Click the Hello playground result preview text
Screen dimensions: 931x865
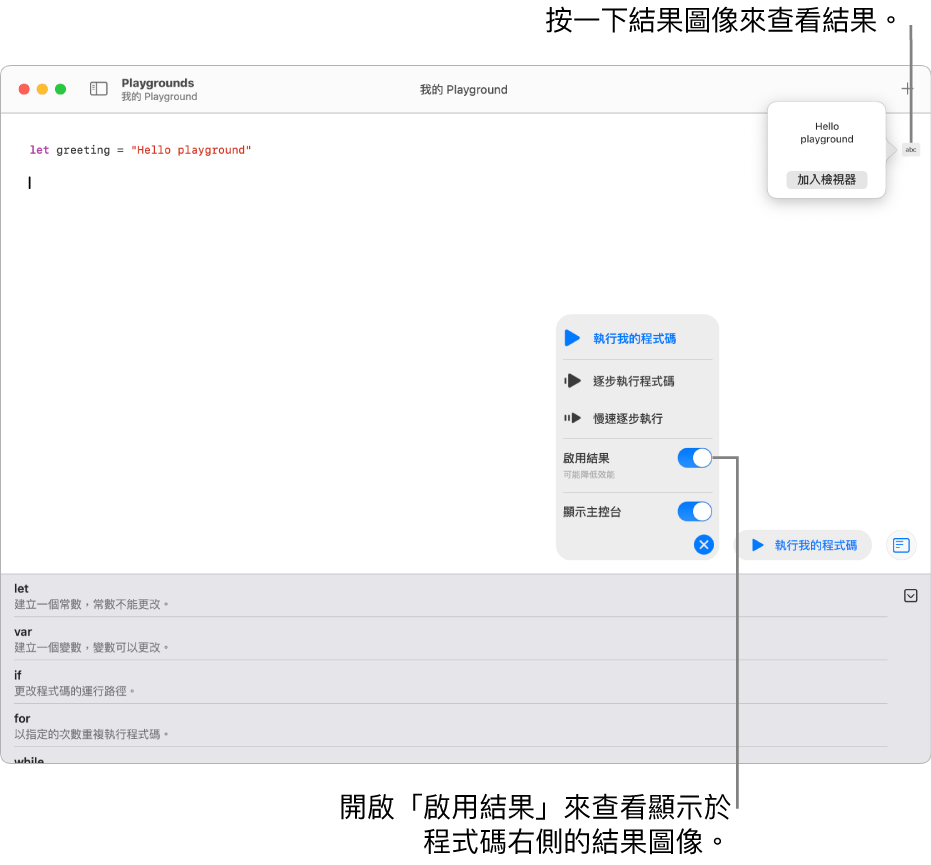(826, 132)
